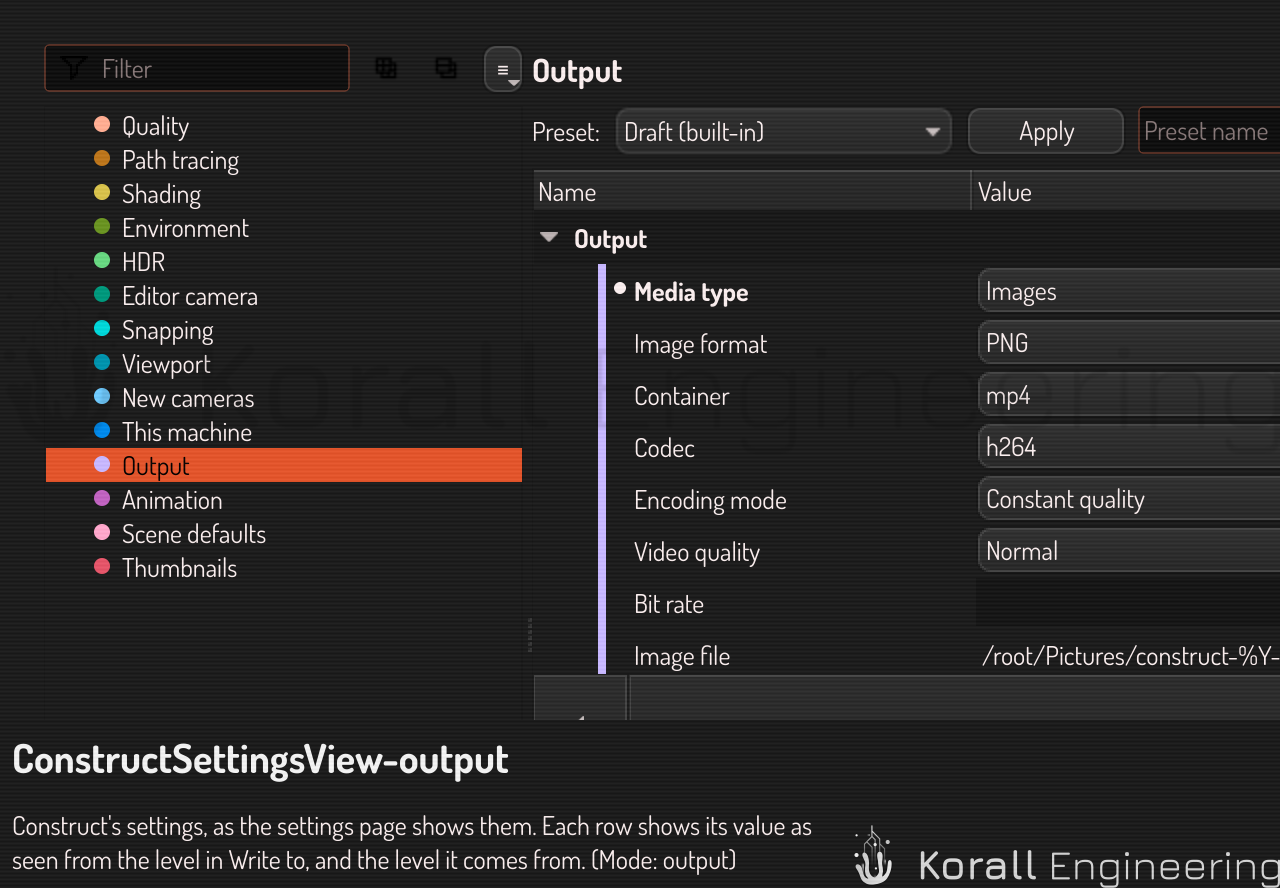Click the purple dot beside Animation

click(102, 498)
